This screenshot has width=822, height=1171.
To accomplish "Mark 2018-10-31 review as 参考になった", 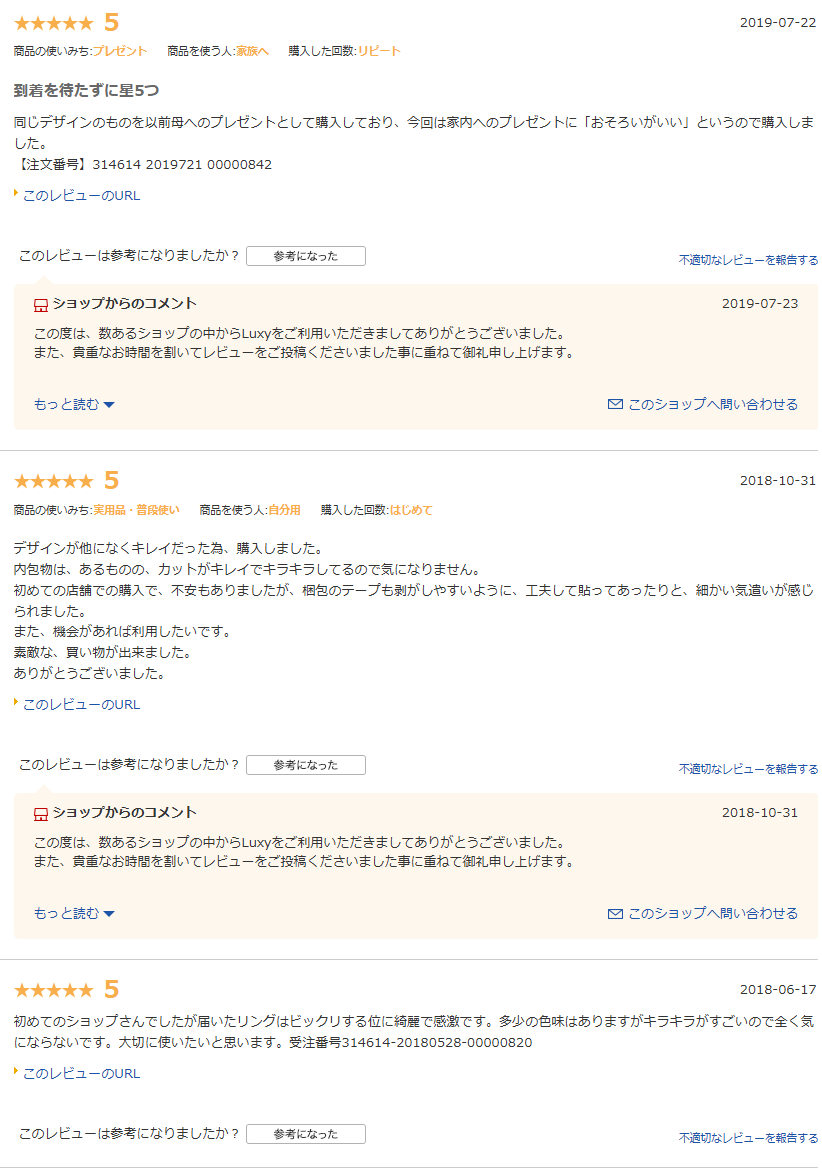I will [x=306, y=765].
